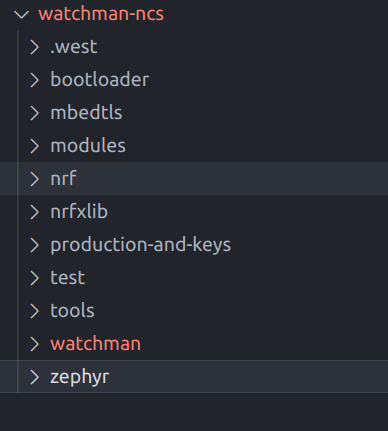Image resolution: width=388 pixels, height=431 pixels.
Task: Click empty area below the zephyr row
Action: coord(194,412)
